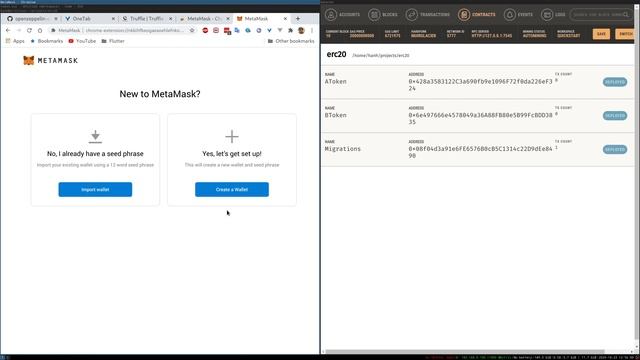Click Deployed badge for Migrations

point(615,149)
